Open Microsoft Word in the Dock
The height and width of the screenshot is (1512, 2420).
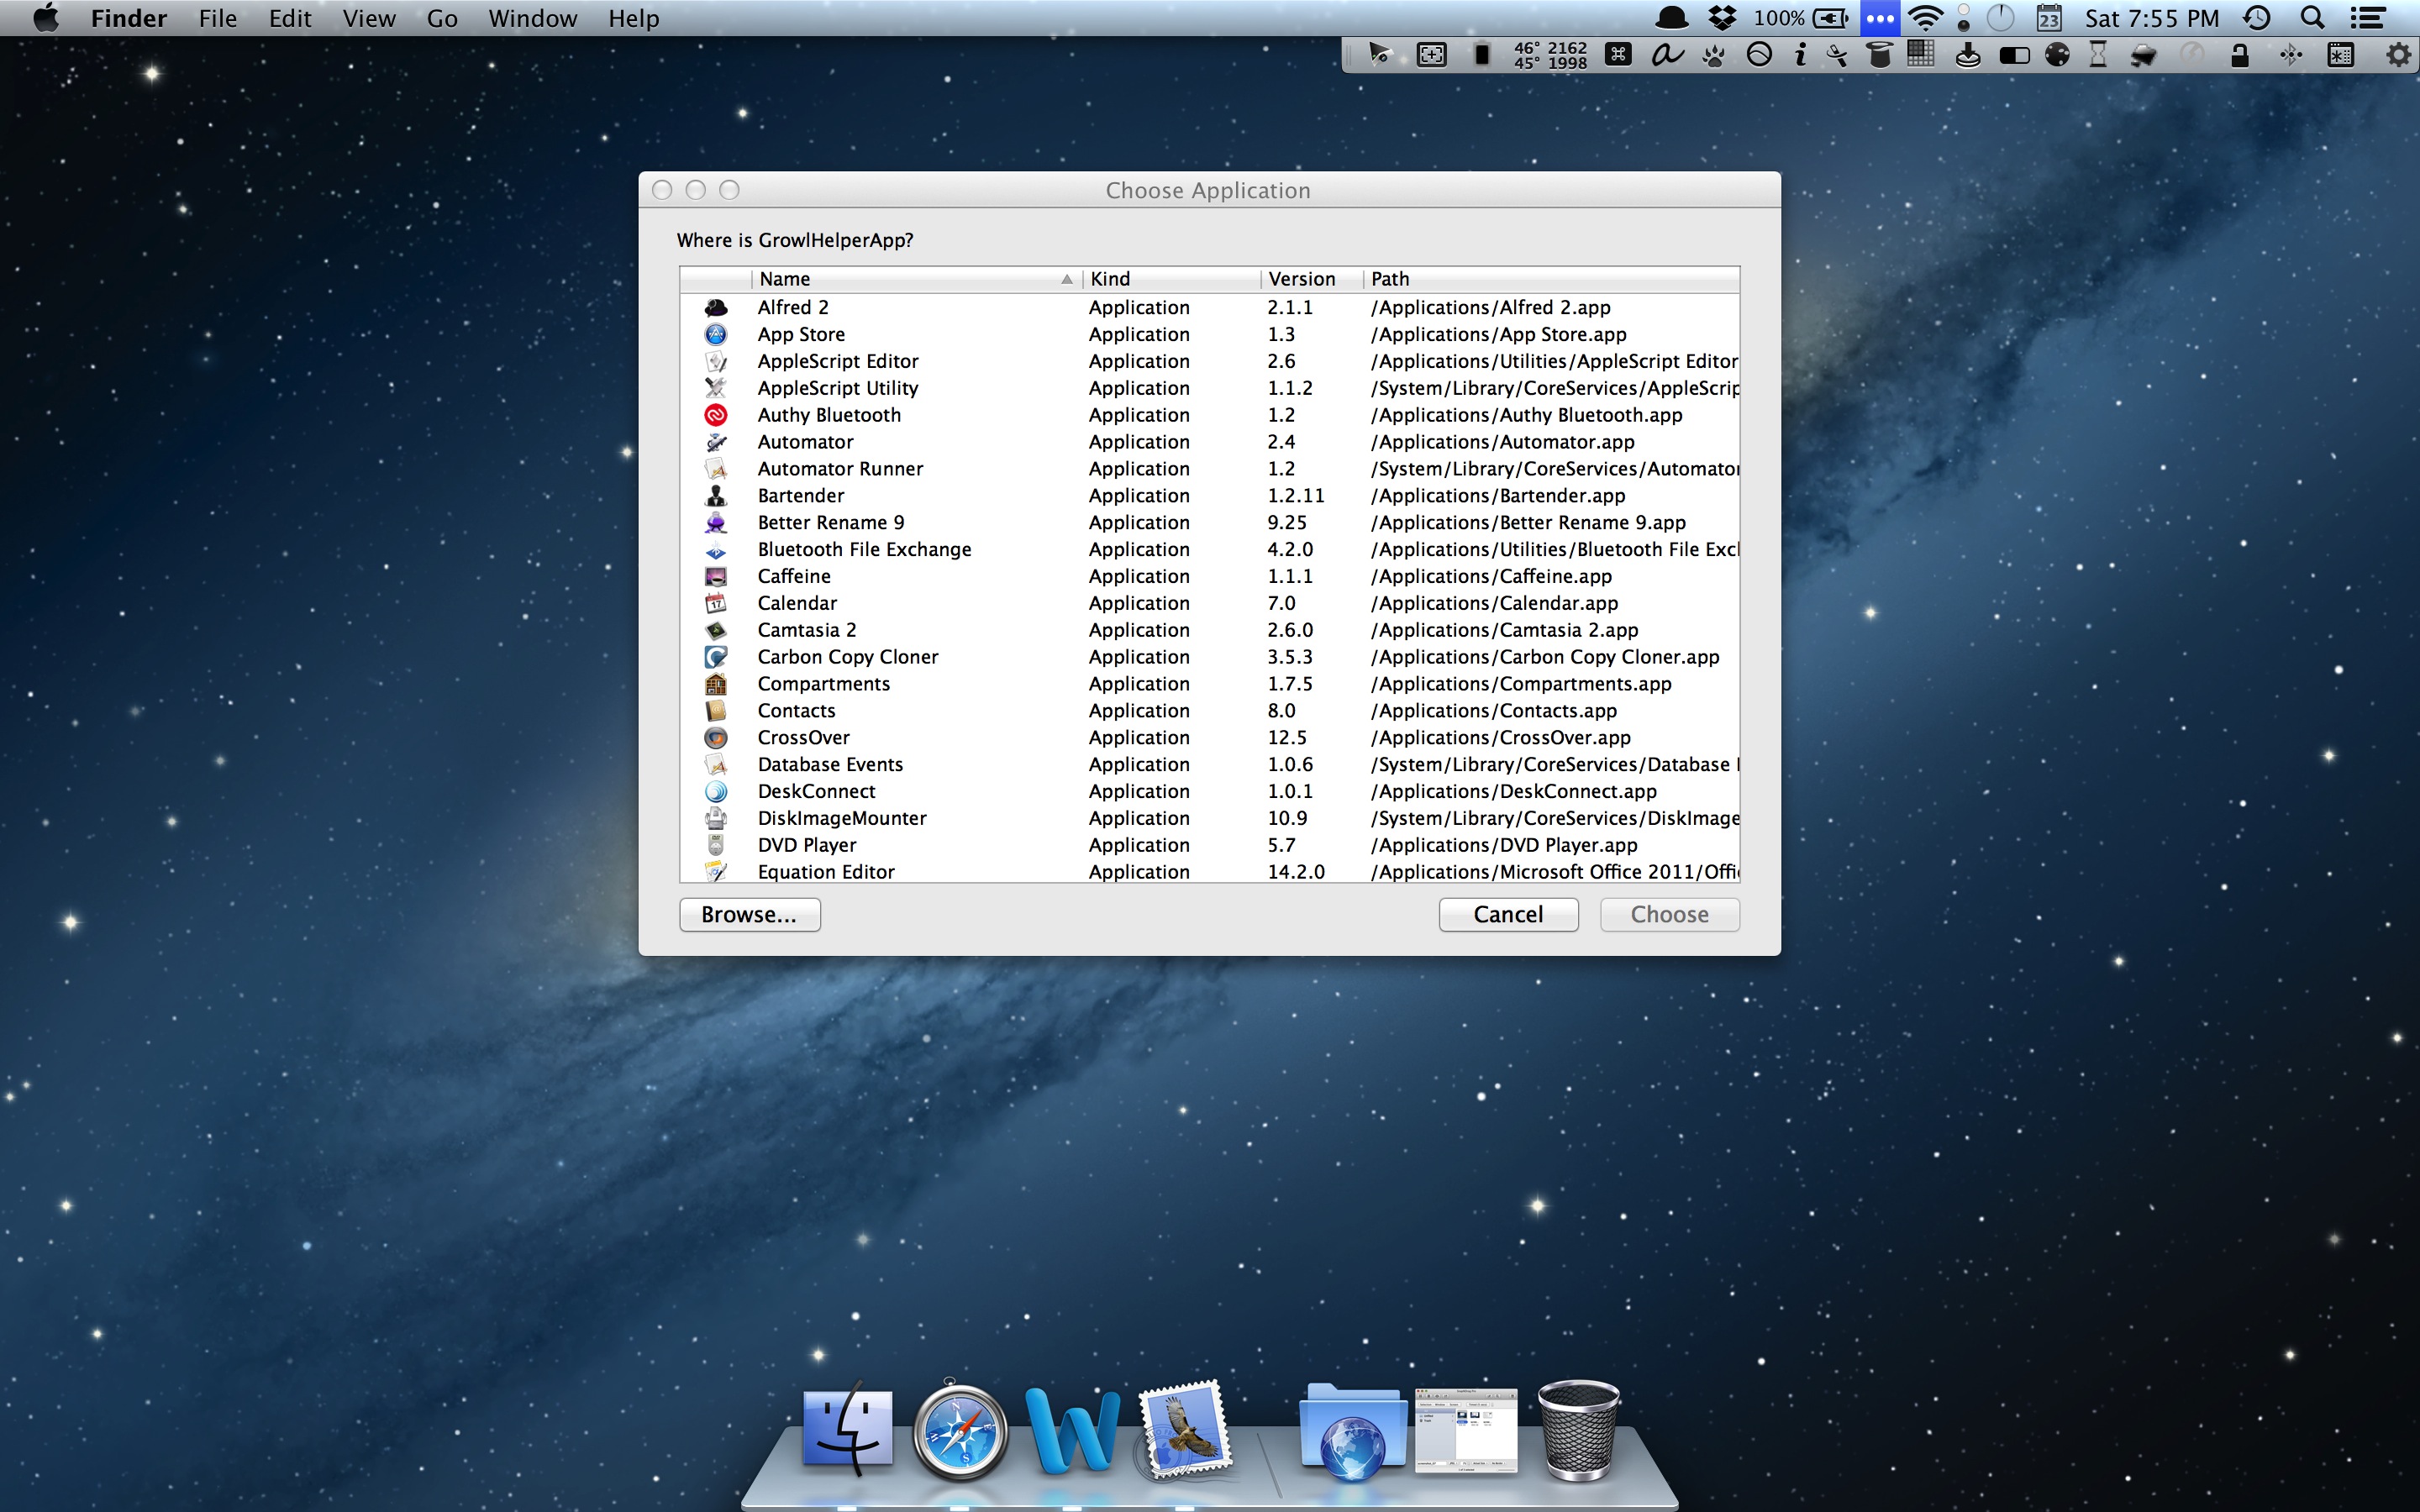tap(1073, 1431)
